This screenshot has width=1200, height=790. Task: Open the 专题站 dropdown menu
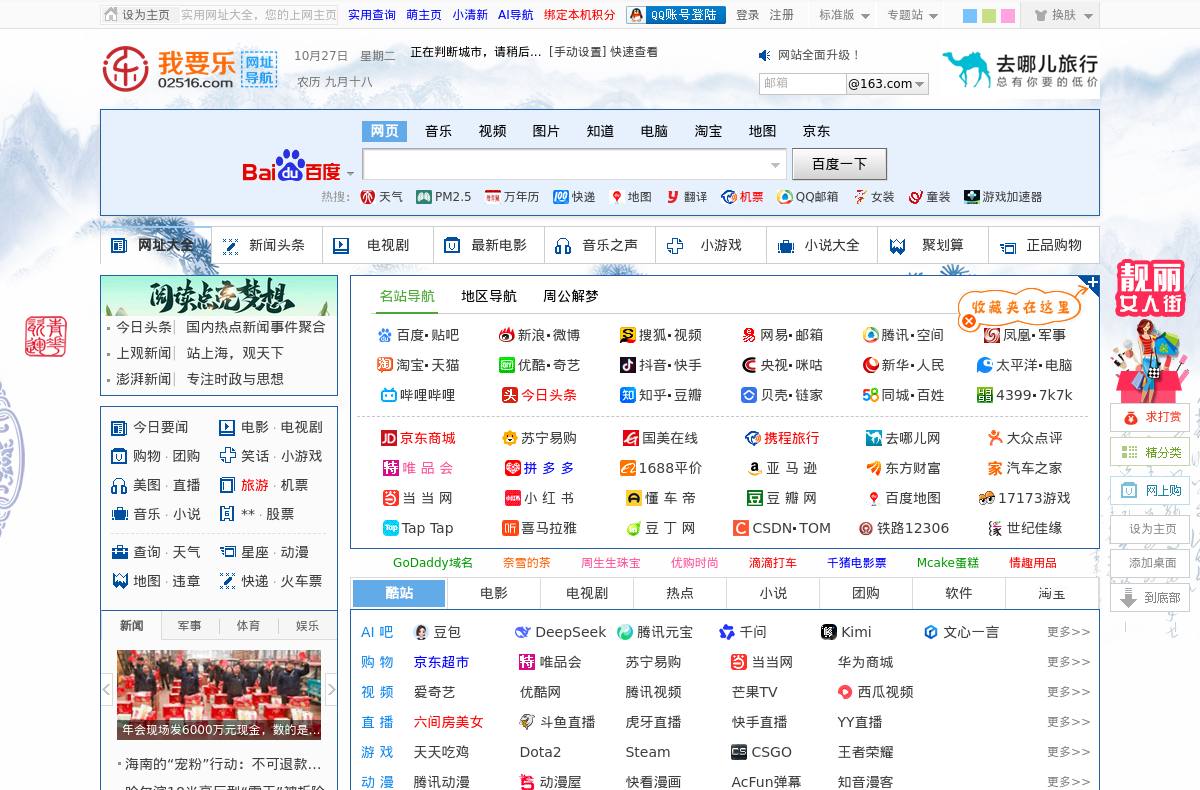click(912, 15)
